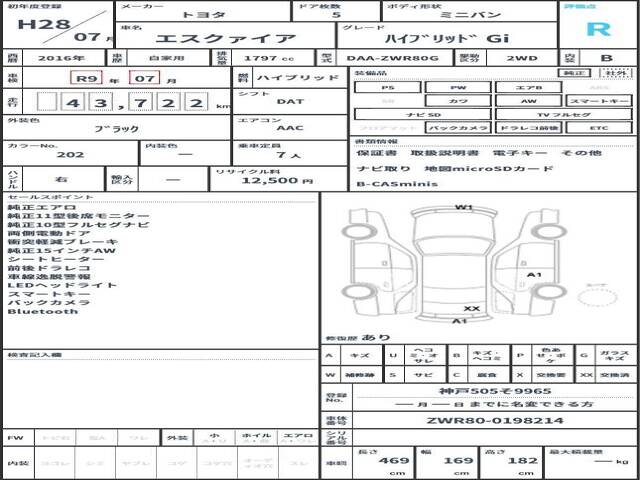The width and height of the screenshot is (640, 480).
Task: Click the XX mark on the car diagram
Action: 472,308
